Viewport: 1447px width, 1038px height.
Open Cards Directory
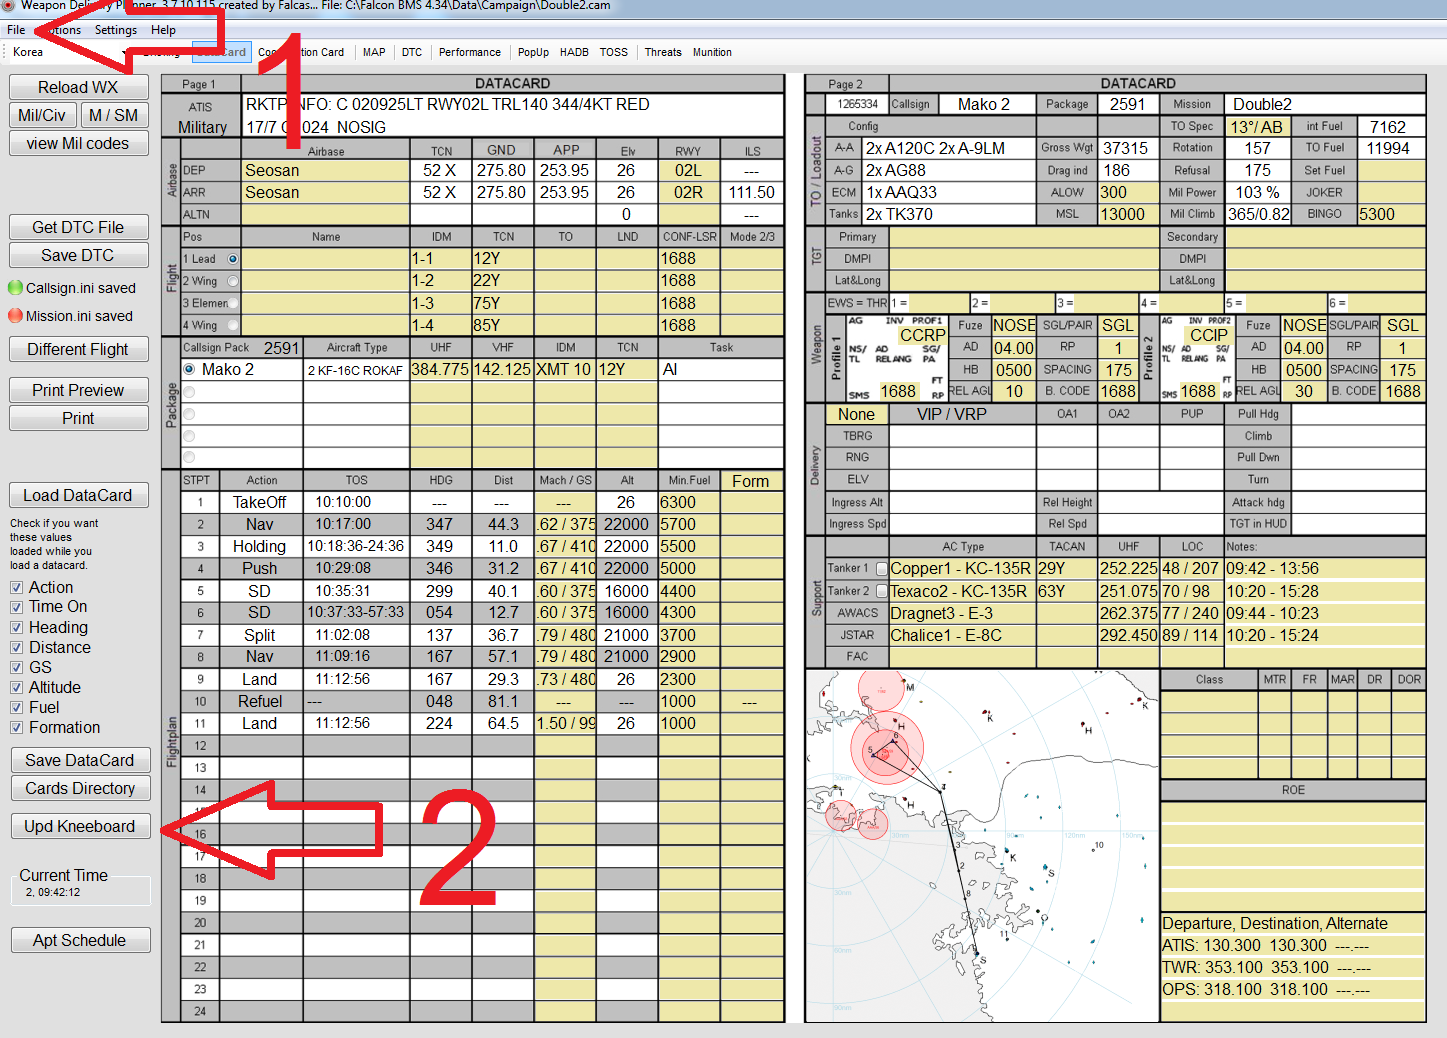point(80,788)
